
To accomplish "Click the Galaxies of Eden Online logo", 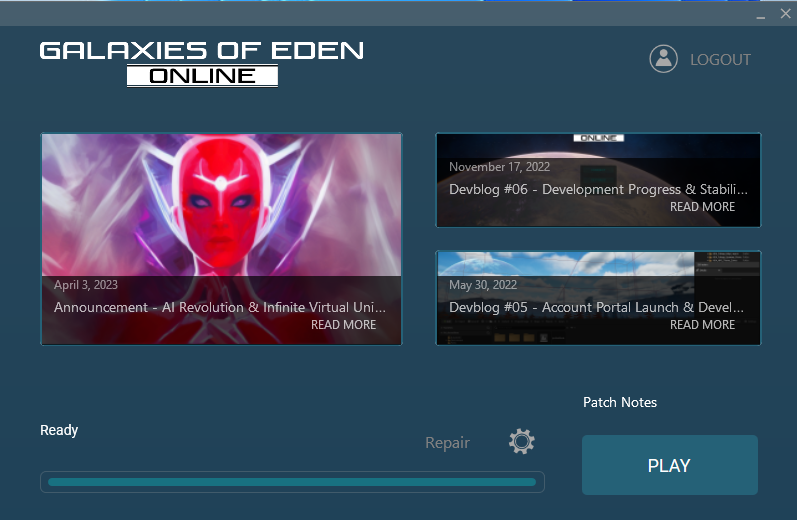I will [x=202, y=62].
